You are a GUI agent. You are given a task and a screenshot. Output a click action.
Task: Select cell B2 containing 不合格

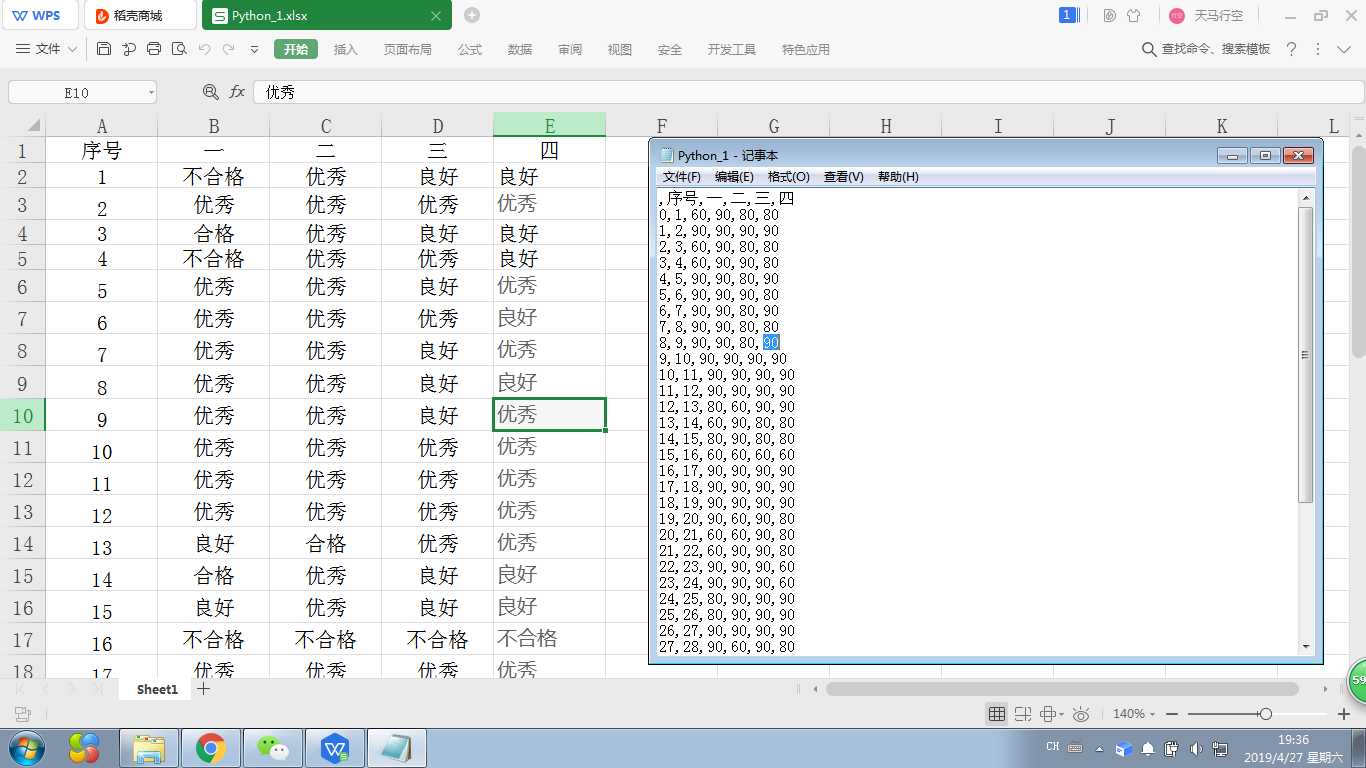click(214, 177)
